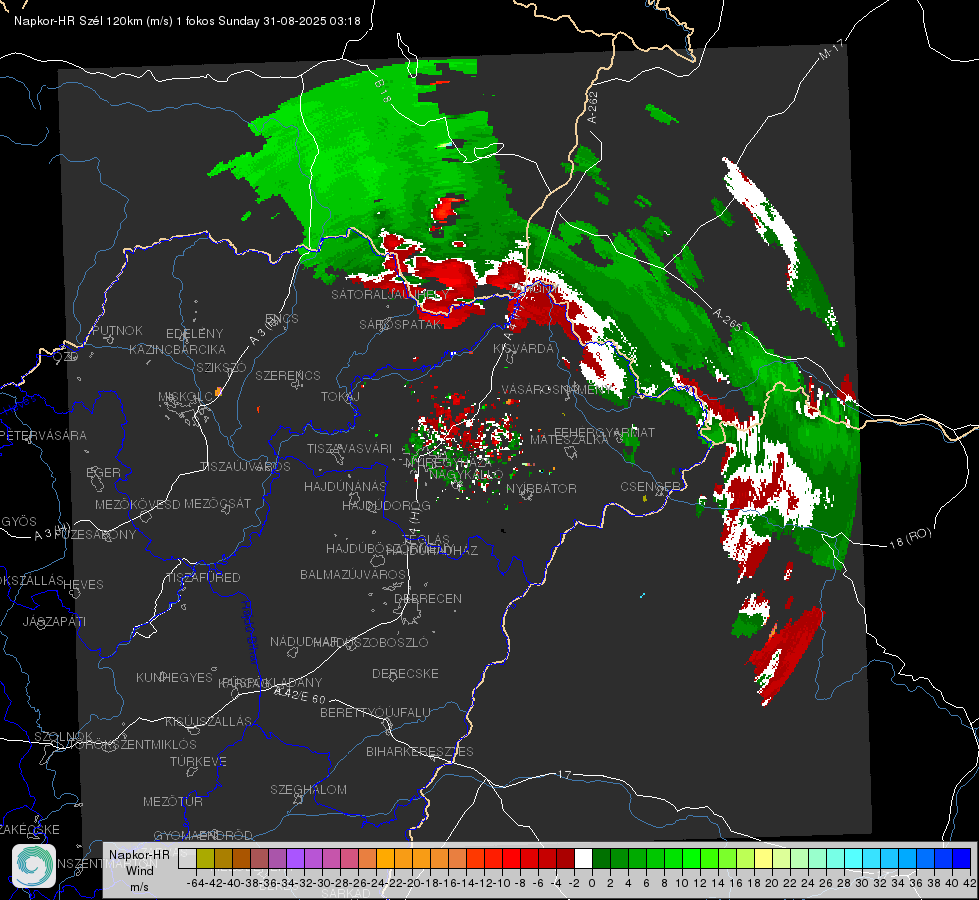
Task: Click the TÚRKEVE town label
Action: 199,761
